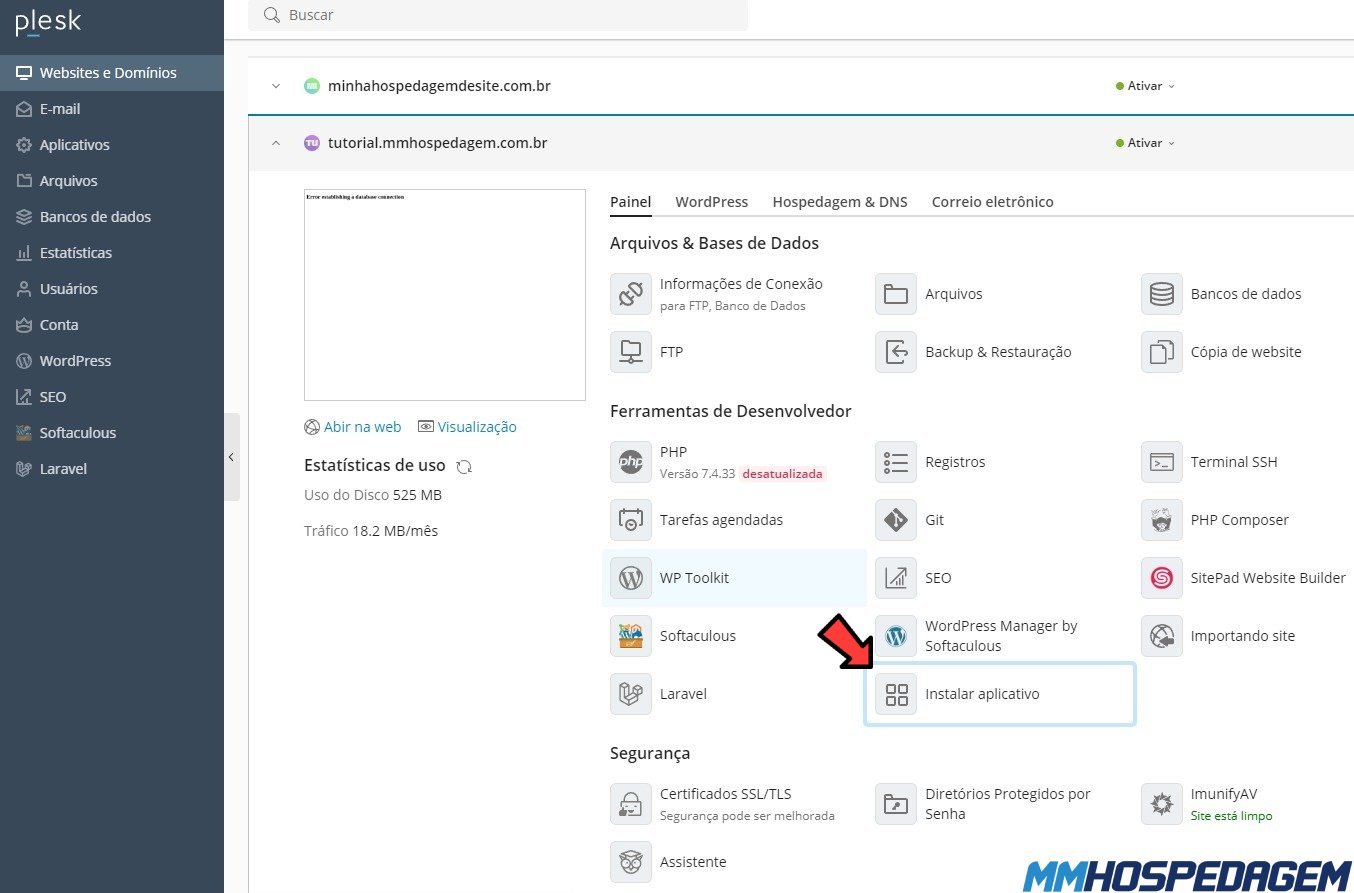This screenshot has width=1354, height=893.
Task: Open Cópia de website icon
Action: 1161,352
